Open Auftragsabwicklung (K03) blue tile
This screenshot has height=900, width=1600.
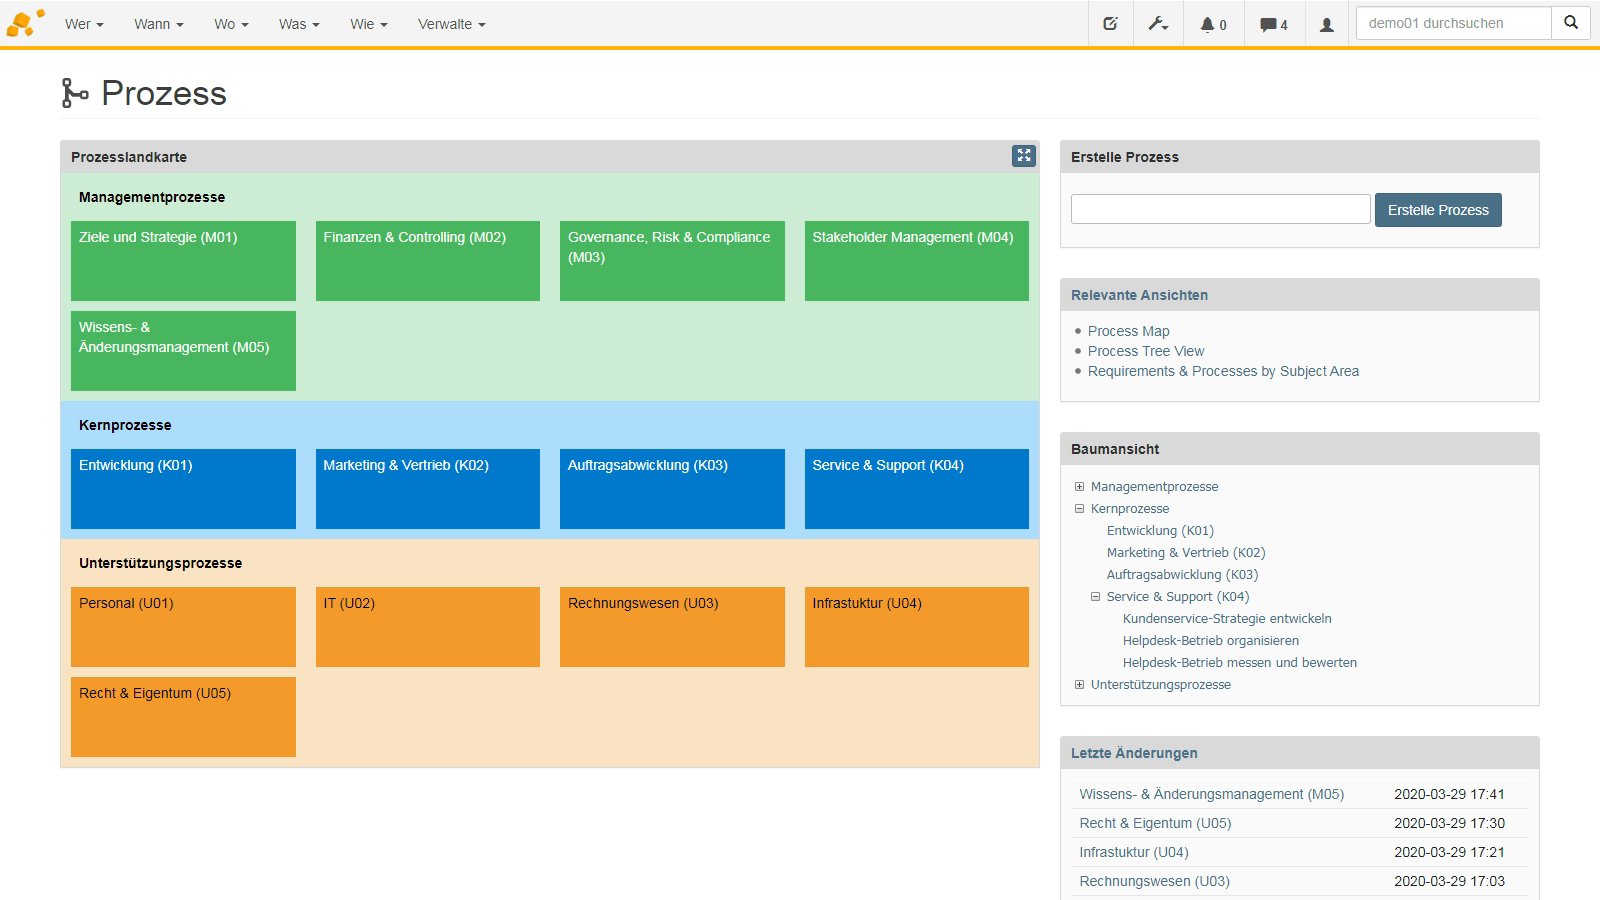pos(672,489)
